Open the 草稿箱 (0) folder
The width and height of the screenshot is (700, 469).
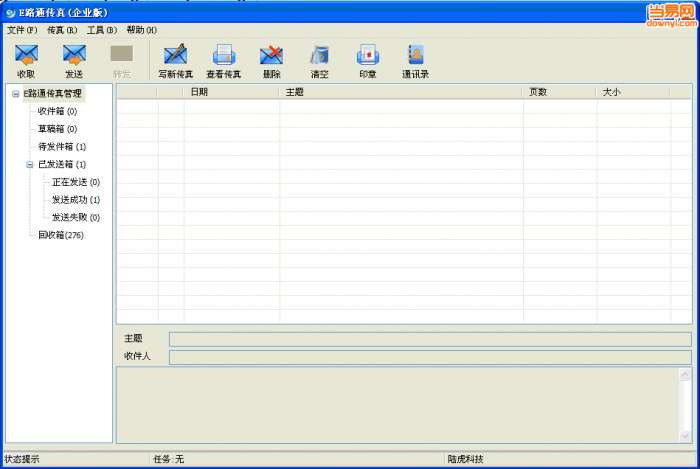(x=57, y=129)
